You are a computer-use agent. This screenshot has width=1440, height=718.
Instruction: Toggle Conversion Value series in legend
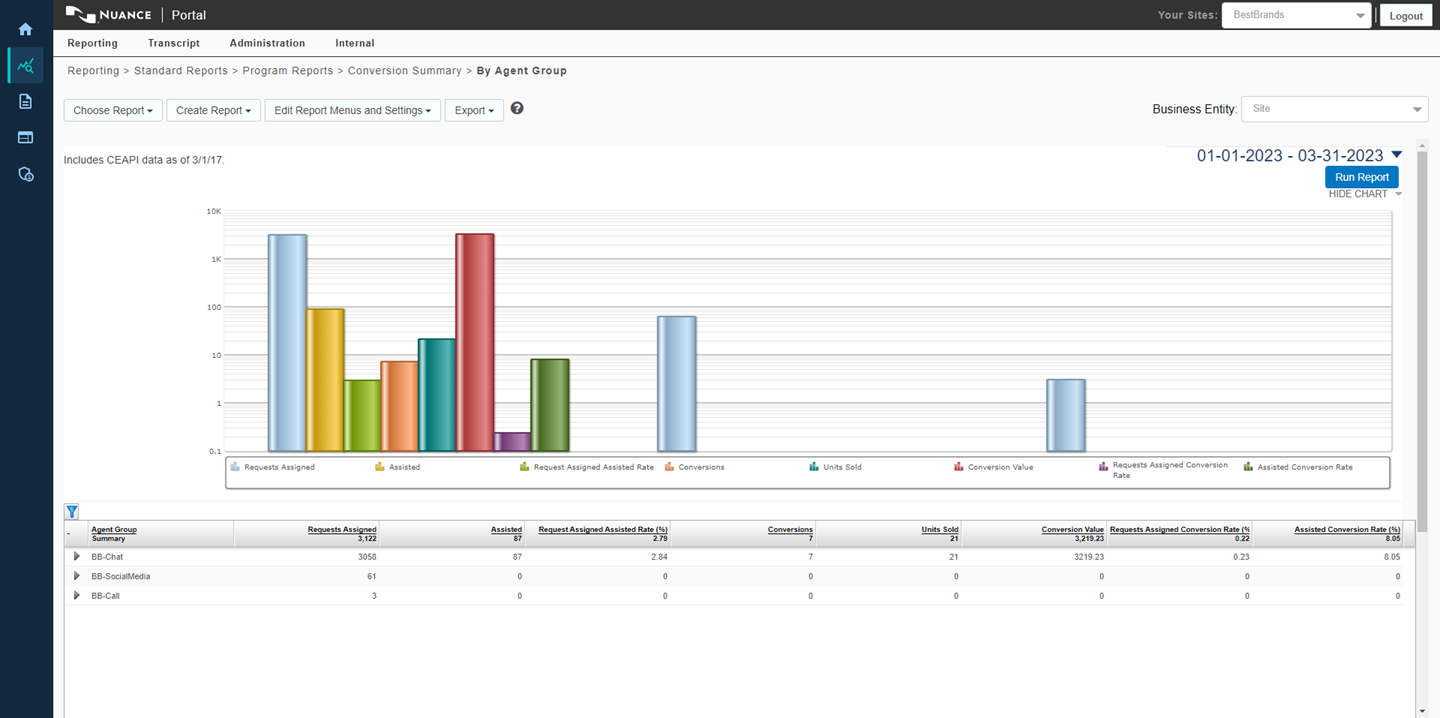point(1000,467)
